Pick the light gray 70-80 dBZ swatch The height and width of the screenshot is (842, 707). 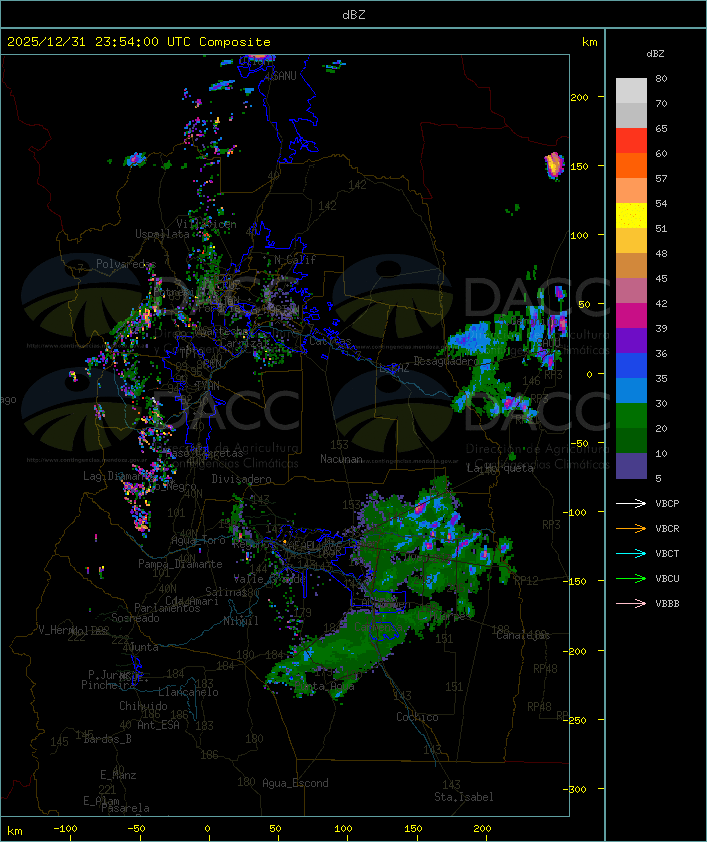coord(631,91)
